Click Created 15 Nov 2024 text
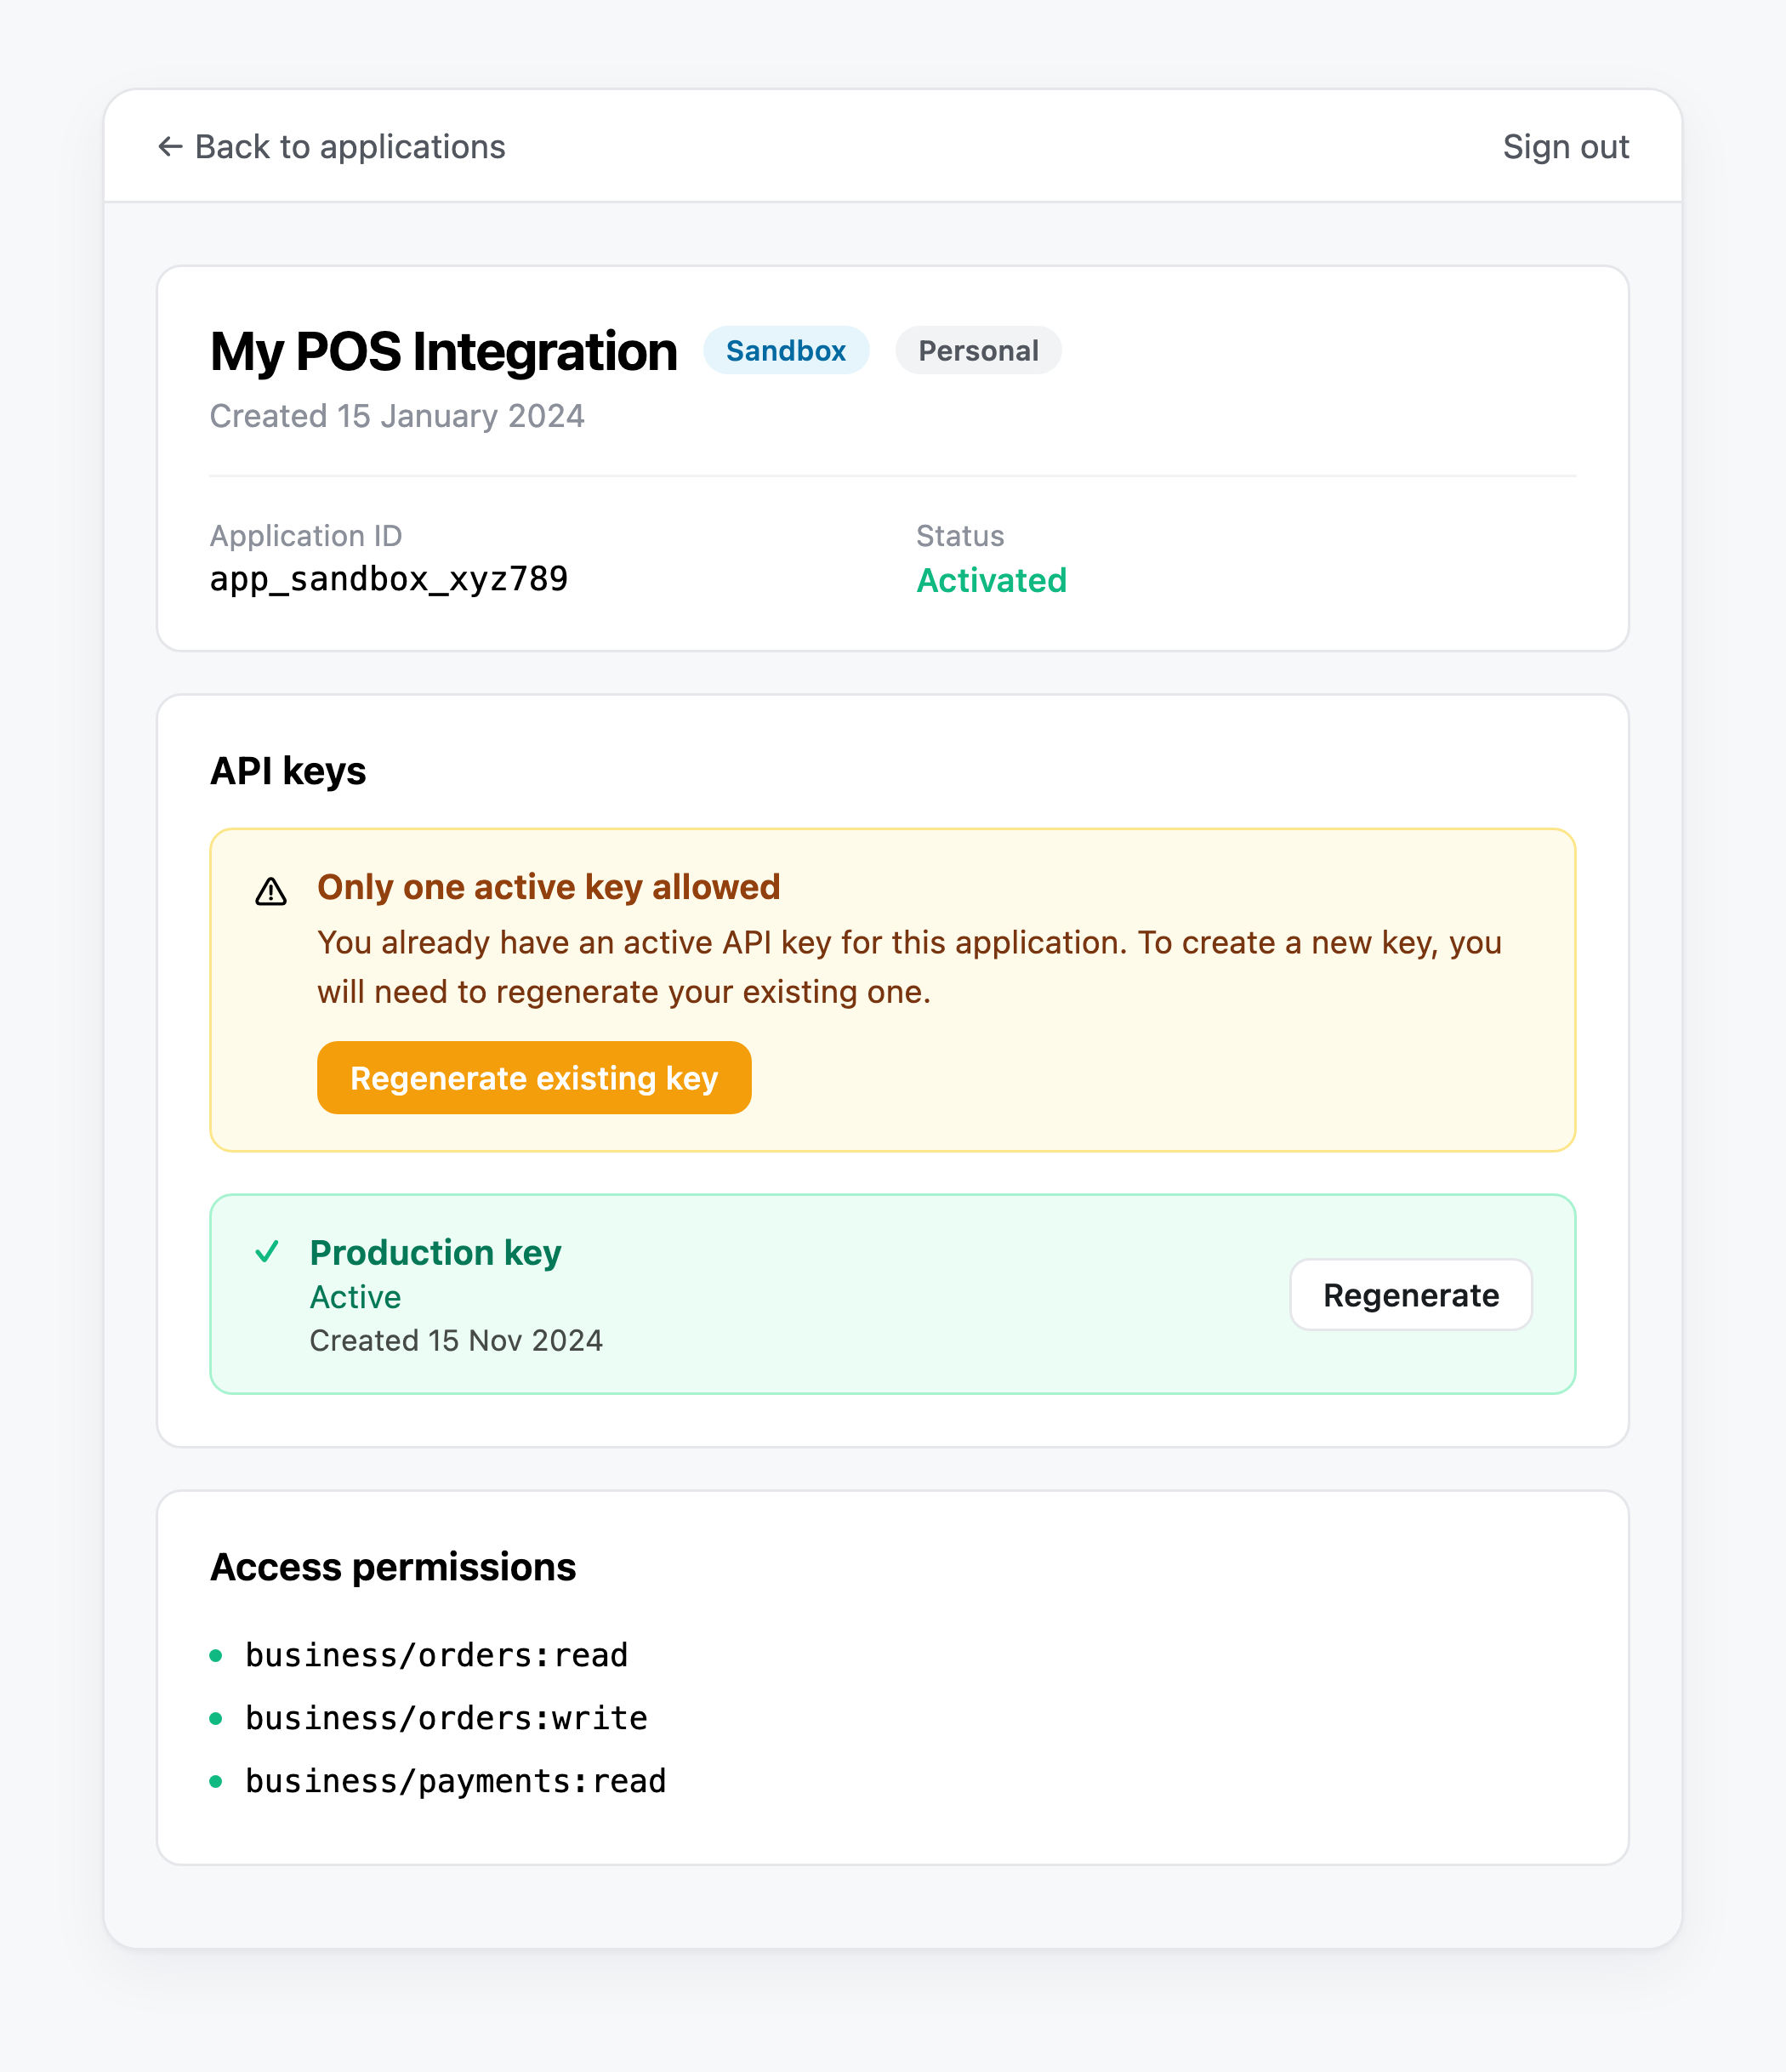The width and height of the screenshot is (1786, 2072). point(456,1340)
